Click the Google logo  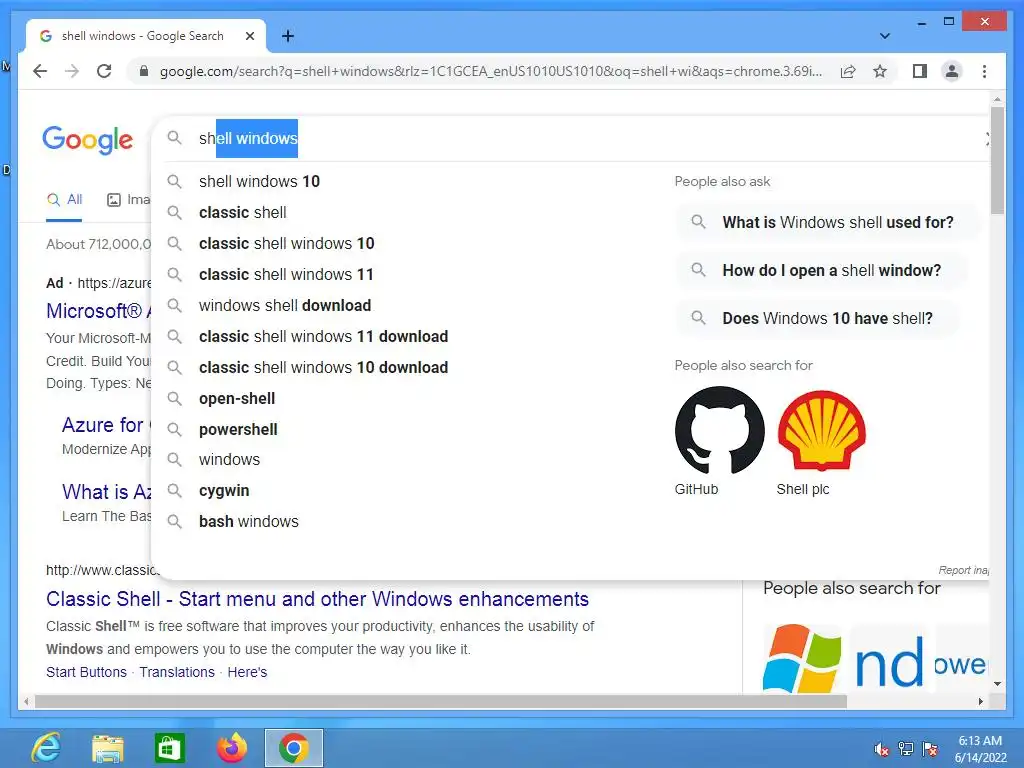point(88,140)
